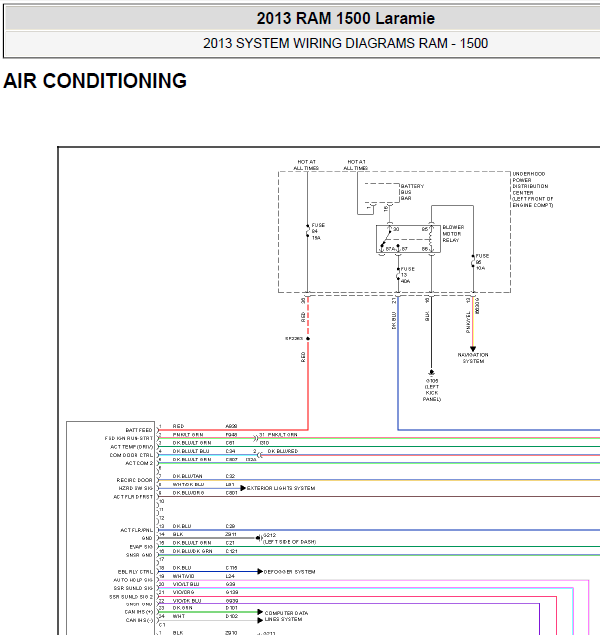Select the COMPUTER DATA LINES SYSTEM reference
Image resolution: width=600 pixels, height=635 pixels.
click(x=286, y=616)
